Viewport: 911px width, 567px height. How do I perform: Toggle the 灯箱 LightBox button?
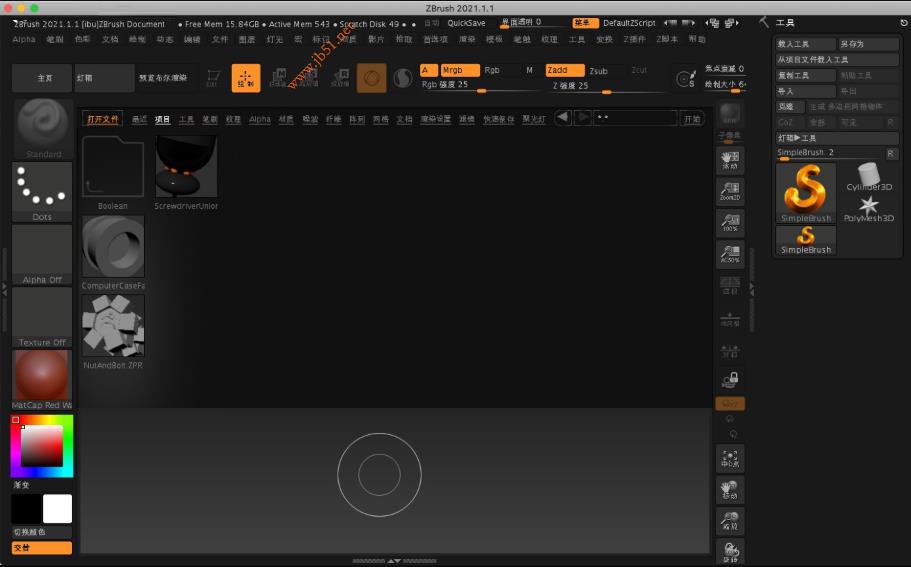[x=105, y=78]
